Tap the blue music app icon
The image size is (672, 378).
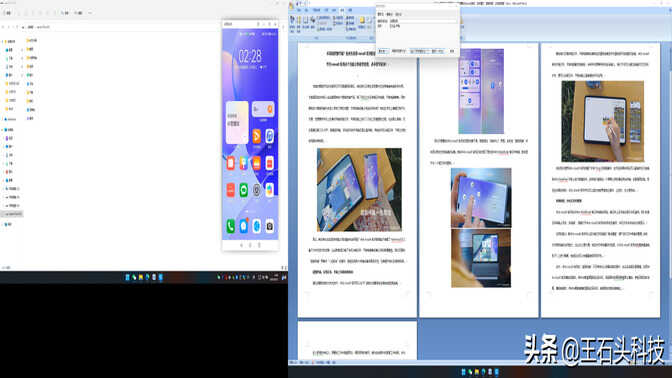pos(270,136)
